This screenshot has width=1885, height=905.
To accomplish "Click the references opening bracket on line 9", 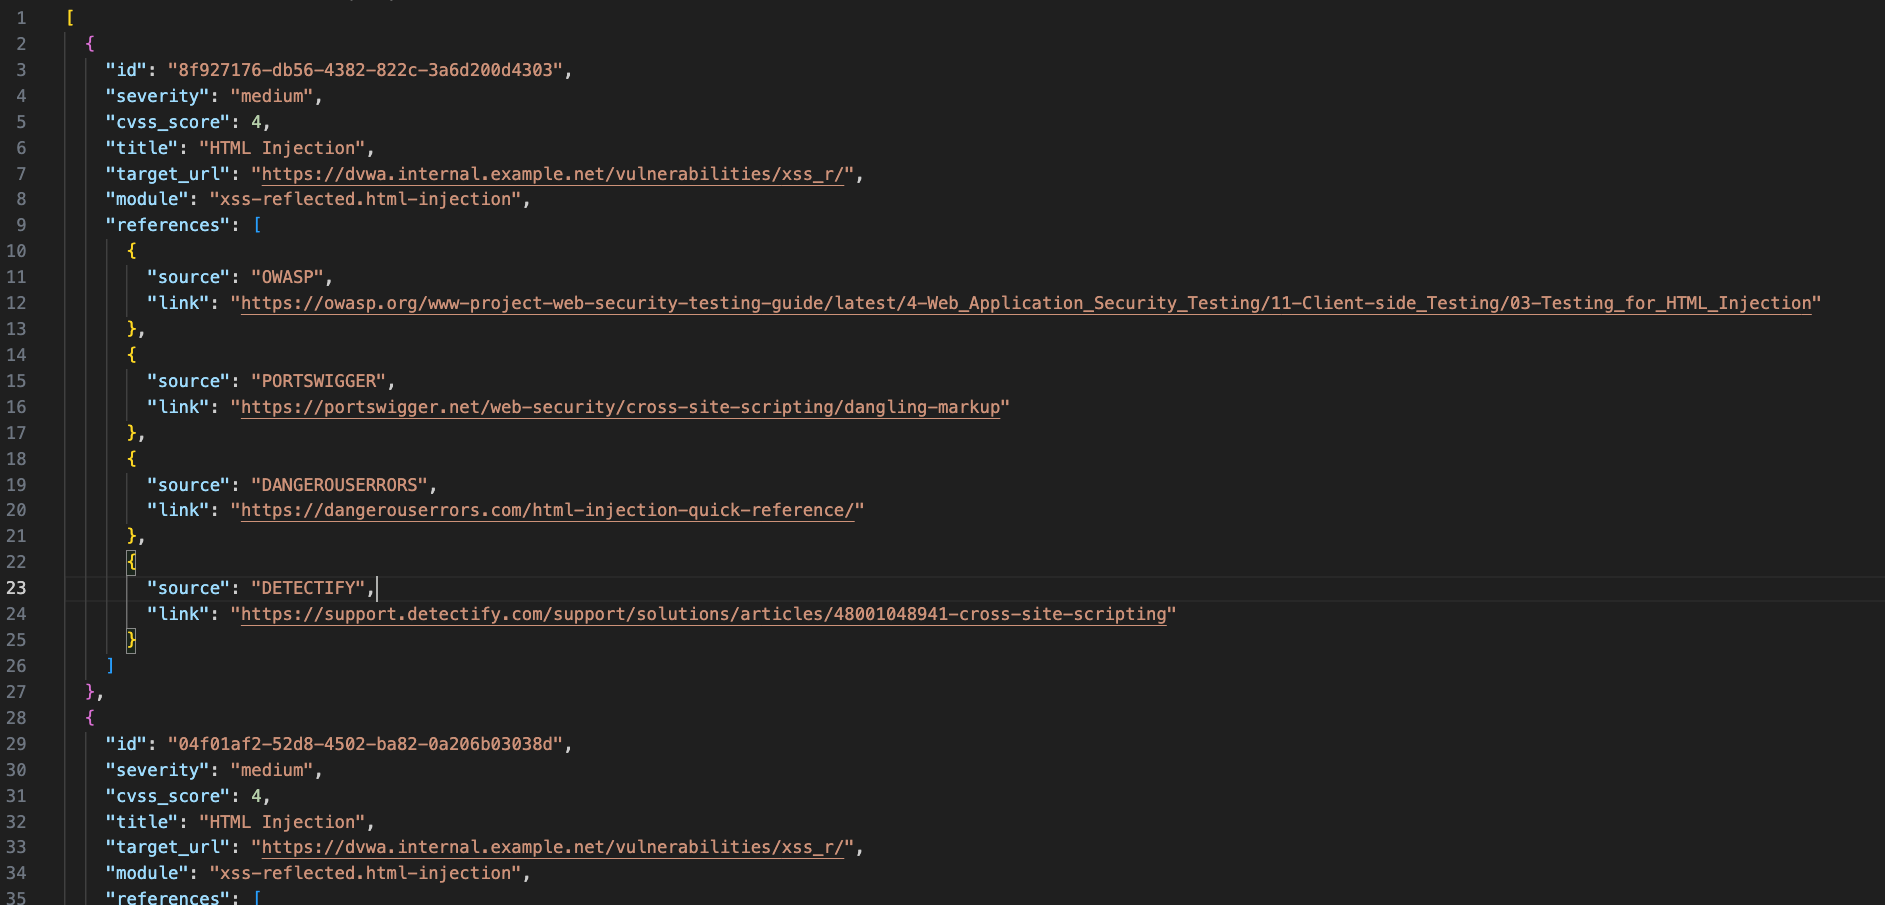I will tap(257, 225).
